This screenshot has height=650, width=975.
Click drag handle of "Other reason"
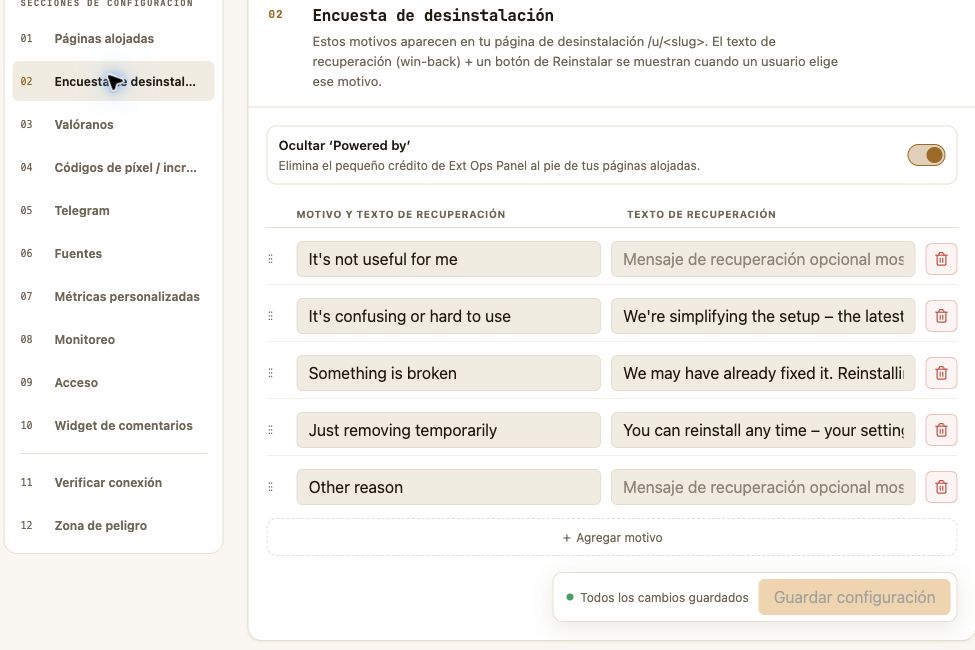click(270, 487)
